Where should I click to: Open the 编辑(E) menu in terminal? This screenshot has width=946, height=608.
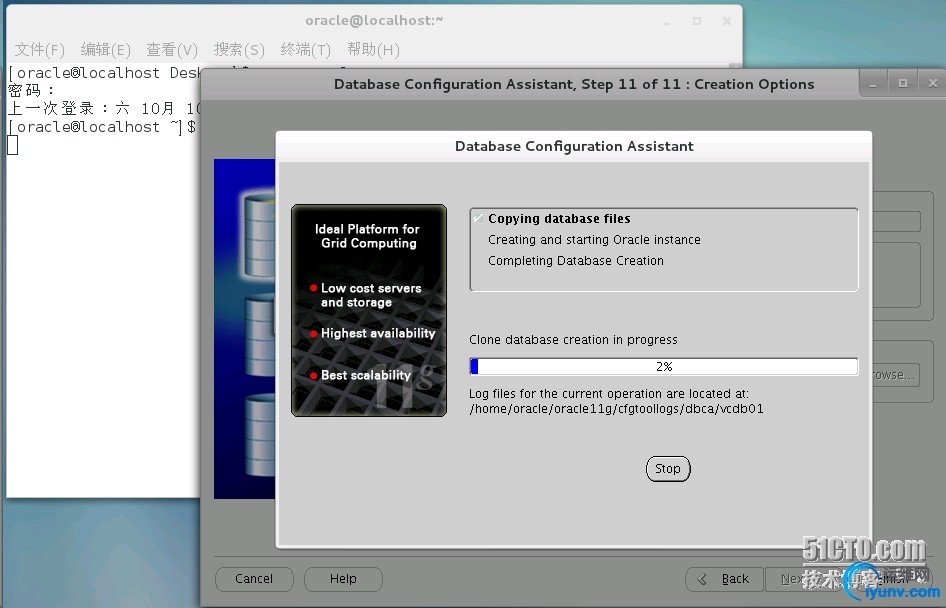[x=106, y=49]
